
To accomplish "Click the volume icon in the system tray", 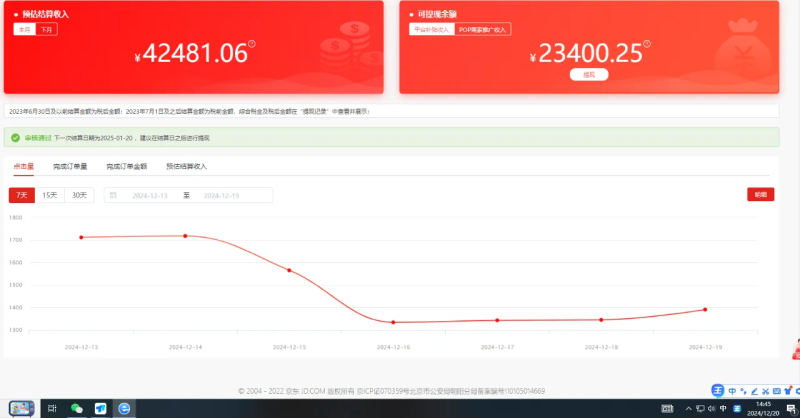I will (711, 408).
